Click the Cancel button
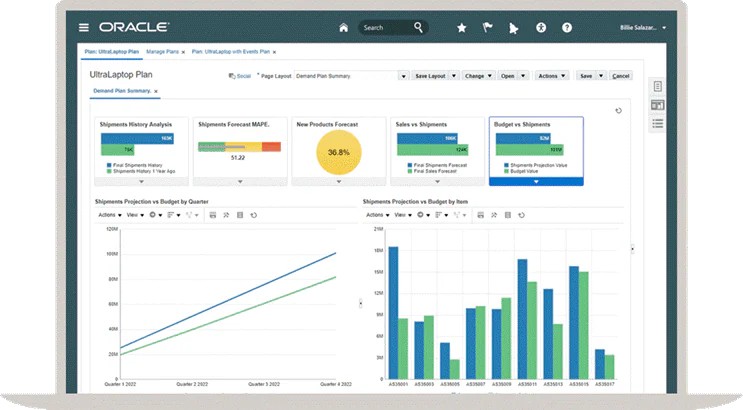743x410 pixels. tap(621, 76)
